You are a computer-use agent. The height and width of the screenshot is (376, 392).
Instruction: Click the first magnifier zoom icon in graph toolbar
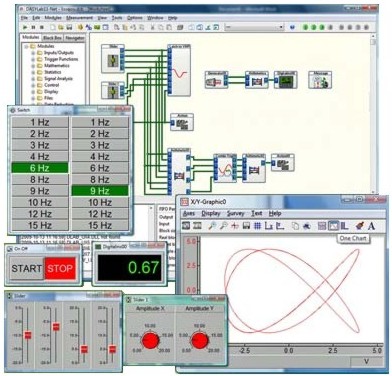tap(212, 226)
